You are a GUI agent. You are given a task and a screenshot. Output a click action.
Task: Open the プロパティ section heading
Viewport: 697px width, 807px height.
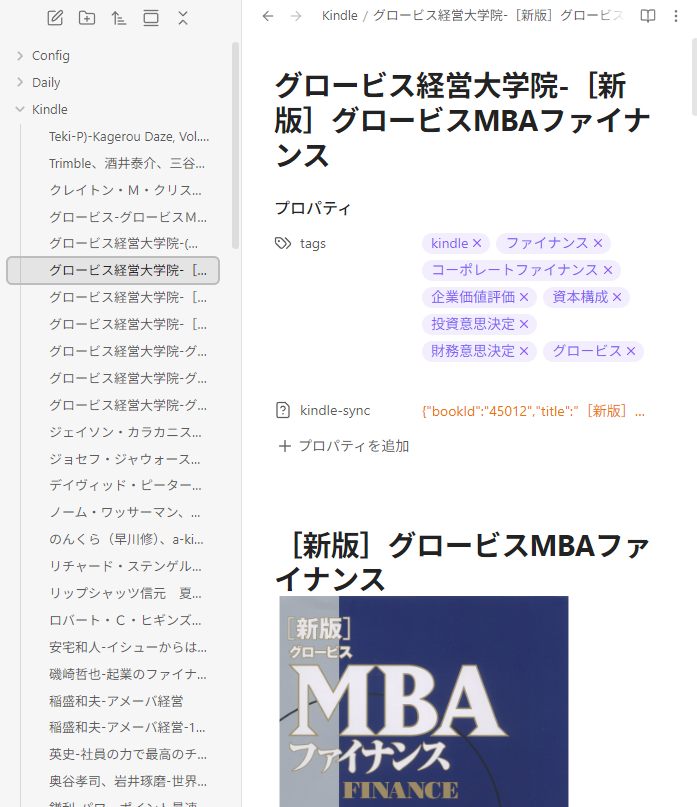[313, 208]
